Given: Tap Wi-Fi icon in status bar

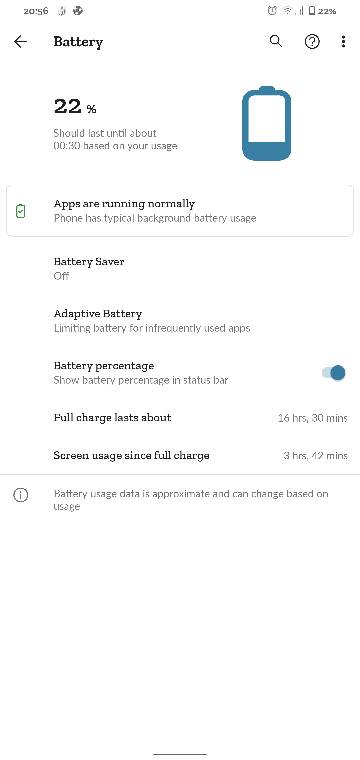Looking at the screenshot, I should (x=288, y=11).
